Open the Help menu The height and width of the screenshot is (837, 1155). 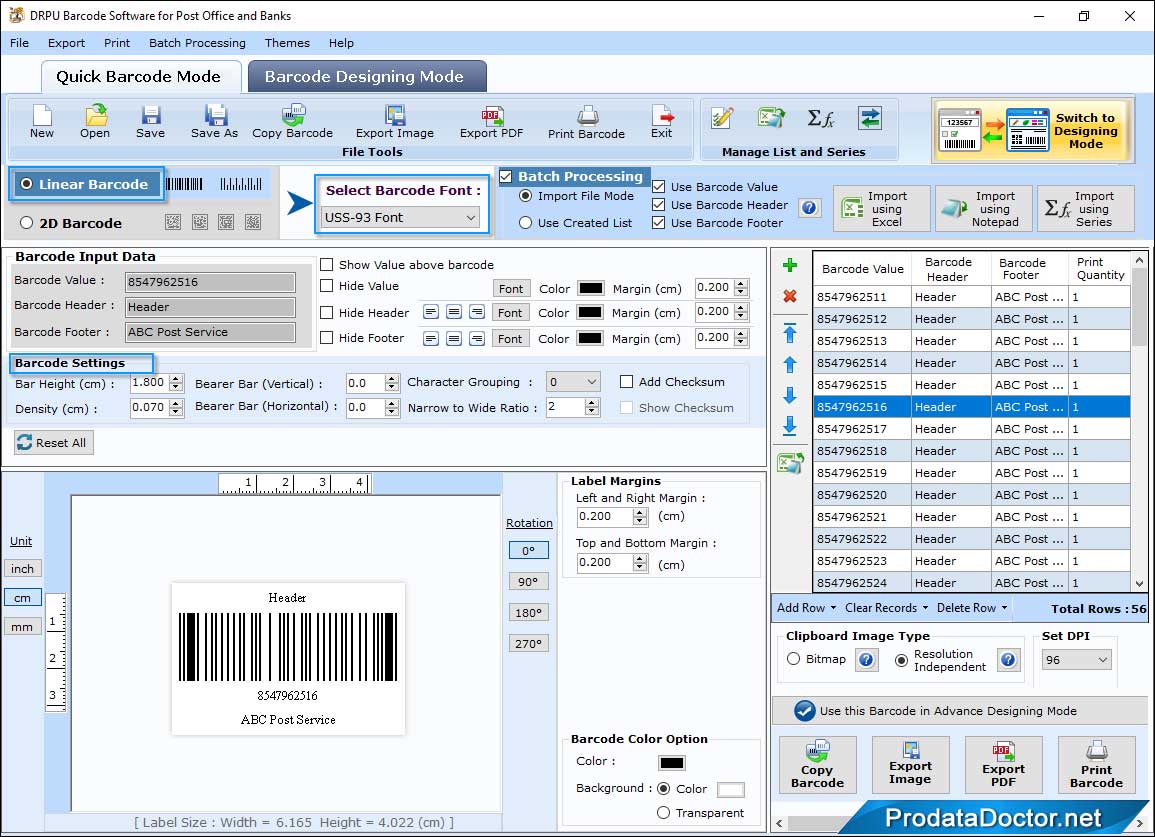click(341, 43)
